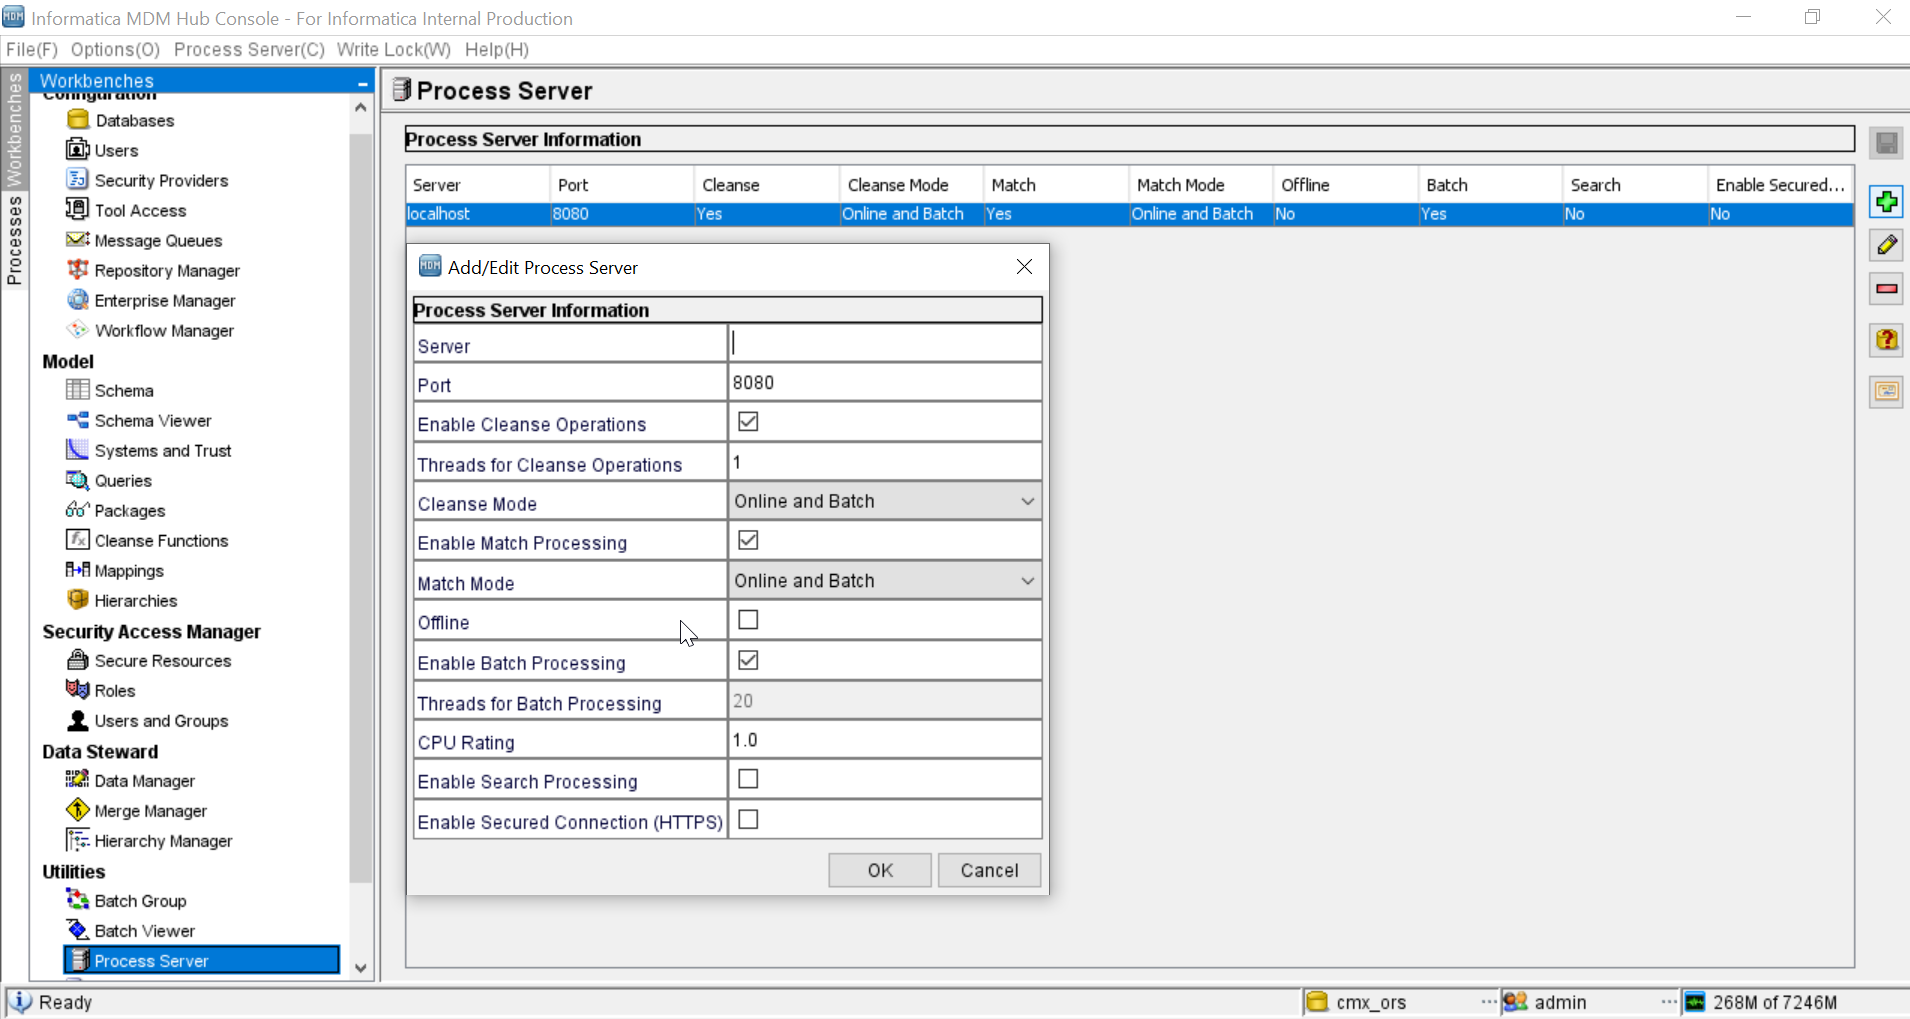Switch to the Processes side tab
This screenshot has height=1019, width=1910.
pos(14,240)
